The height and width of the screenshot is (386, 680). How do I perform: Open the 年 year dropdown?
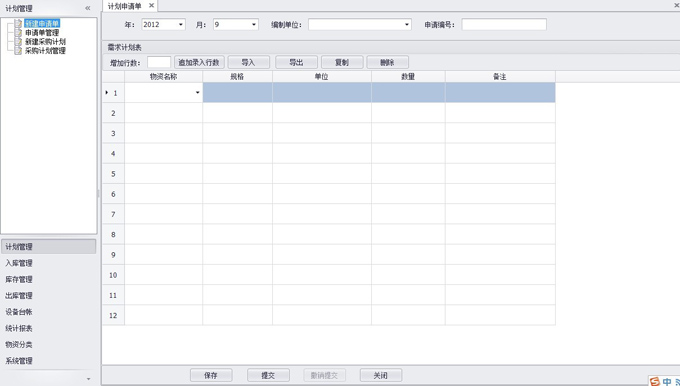click(181, 25)
